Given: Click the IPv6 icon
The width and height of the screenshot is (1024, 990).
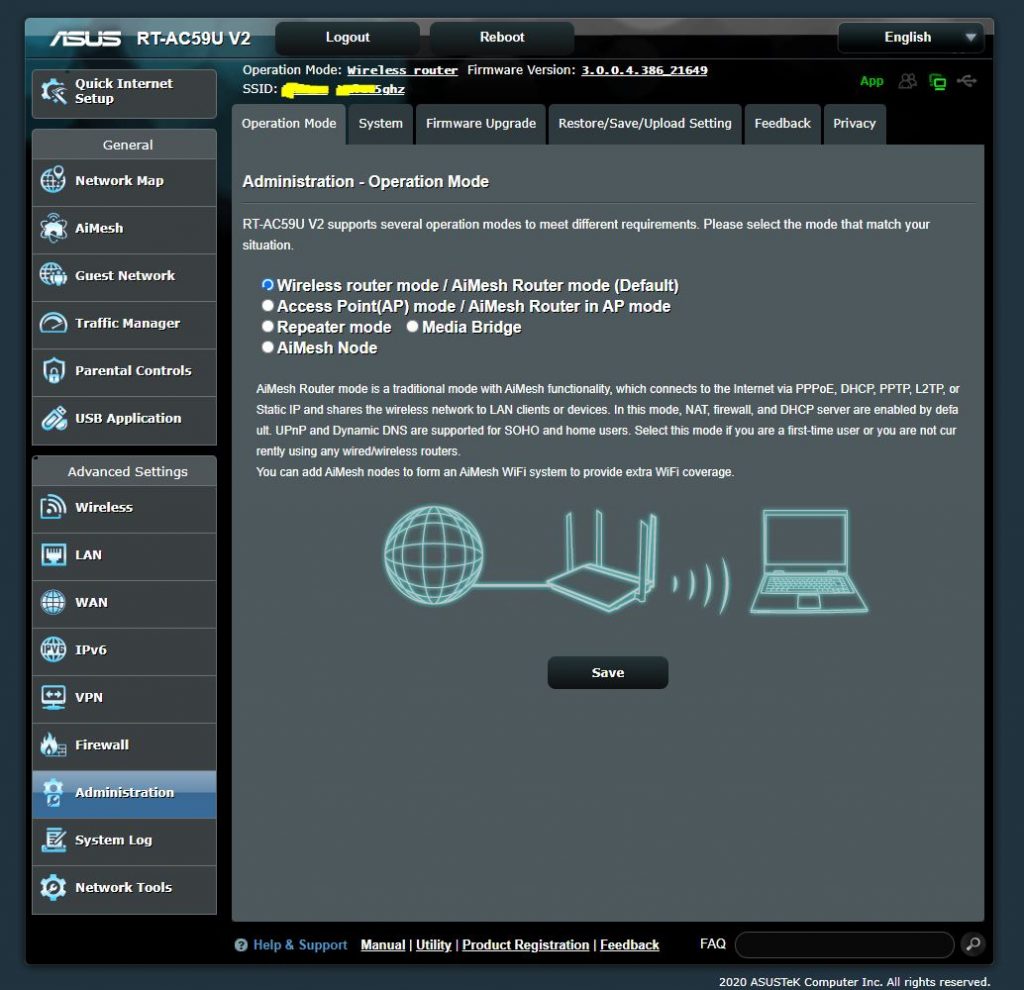Looking at the screenshot, I should pos(53,649).
